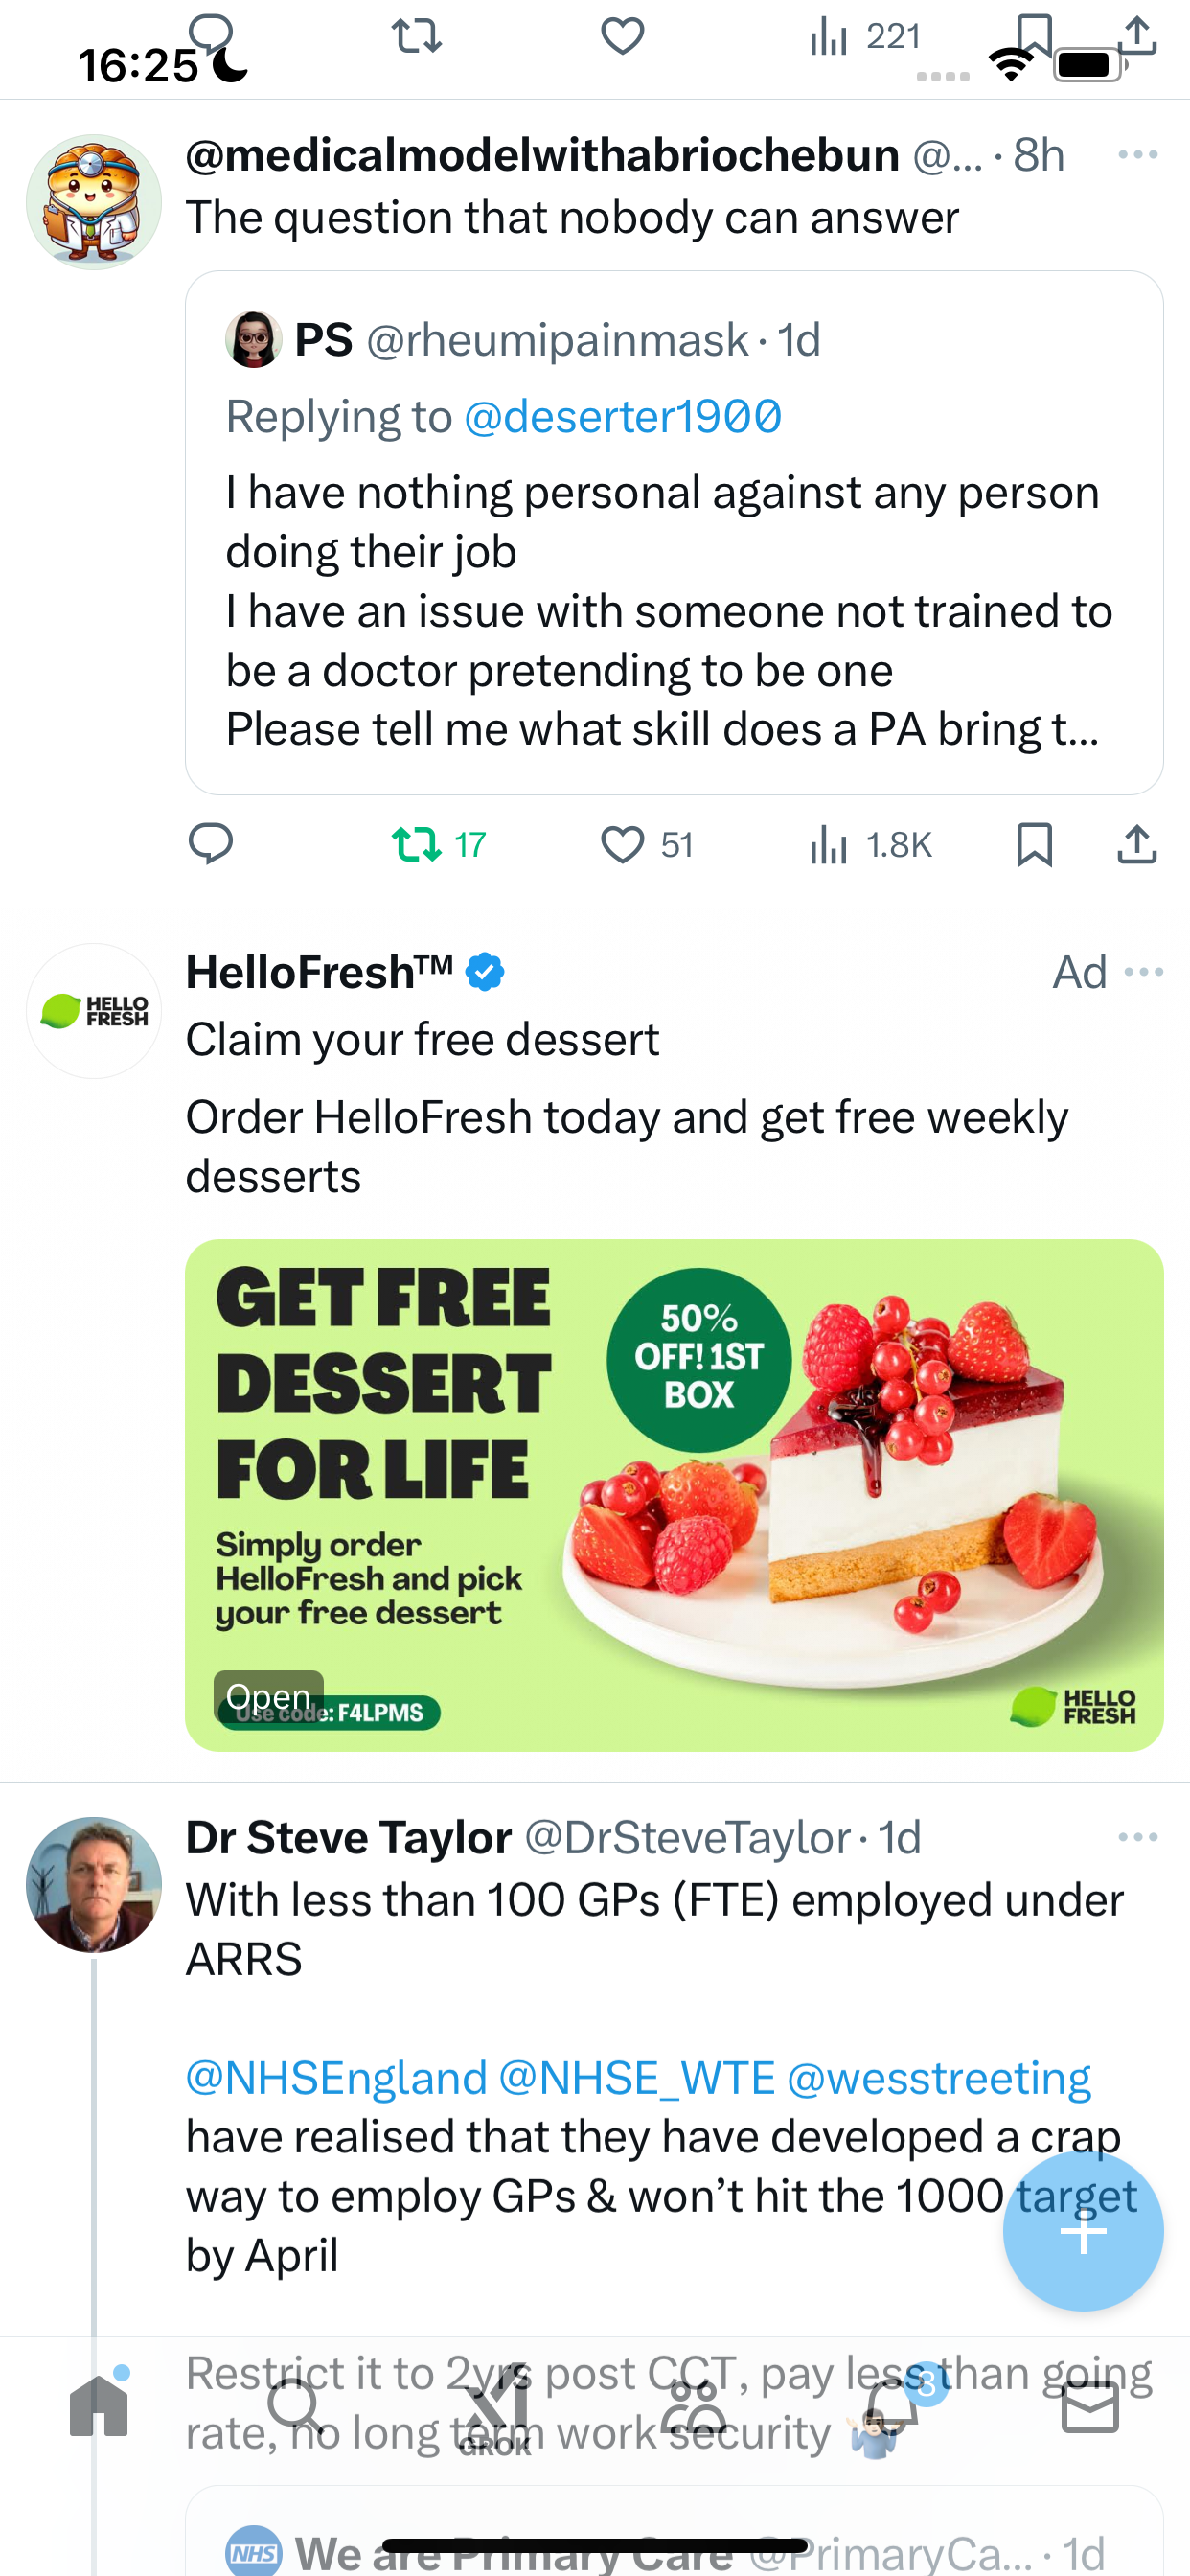Reply to the medicalmodelwithabriochebun tweet
The width and height of the screenshot is (1190, 2576).
pyautogui.click(x=211, y=844)
